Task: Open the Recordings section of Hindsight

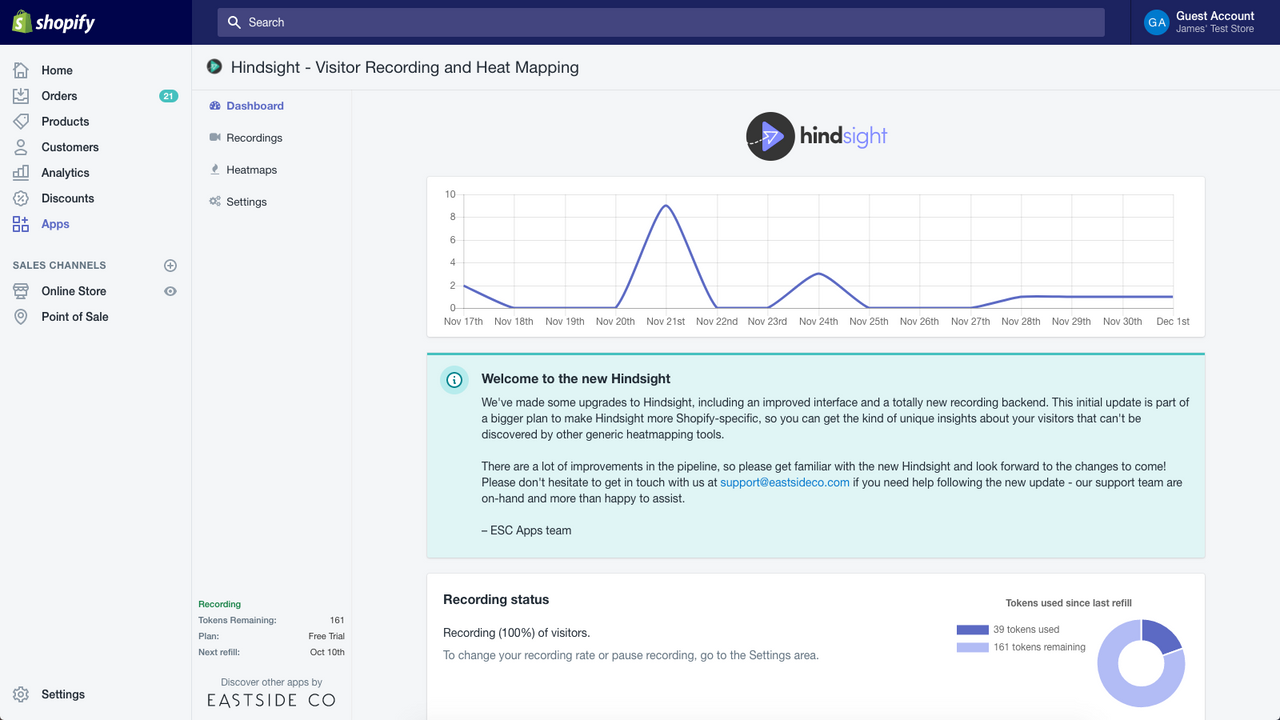Action: click(x=253, y=138)
